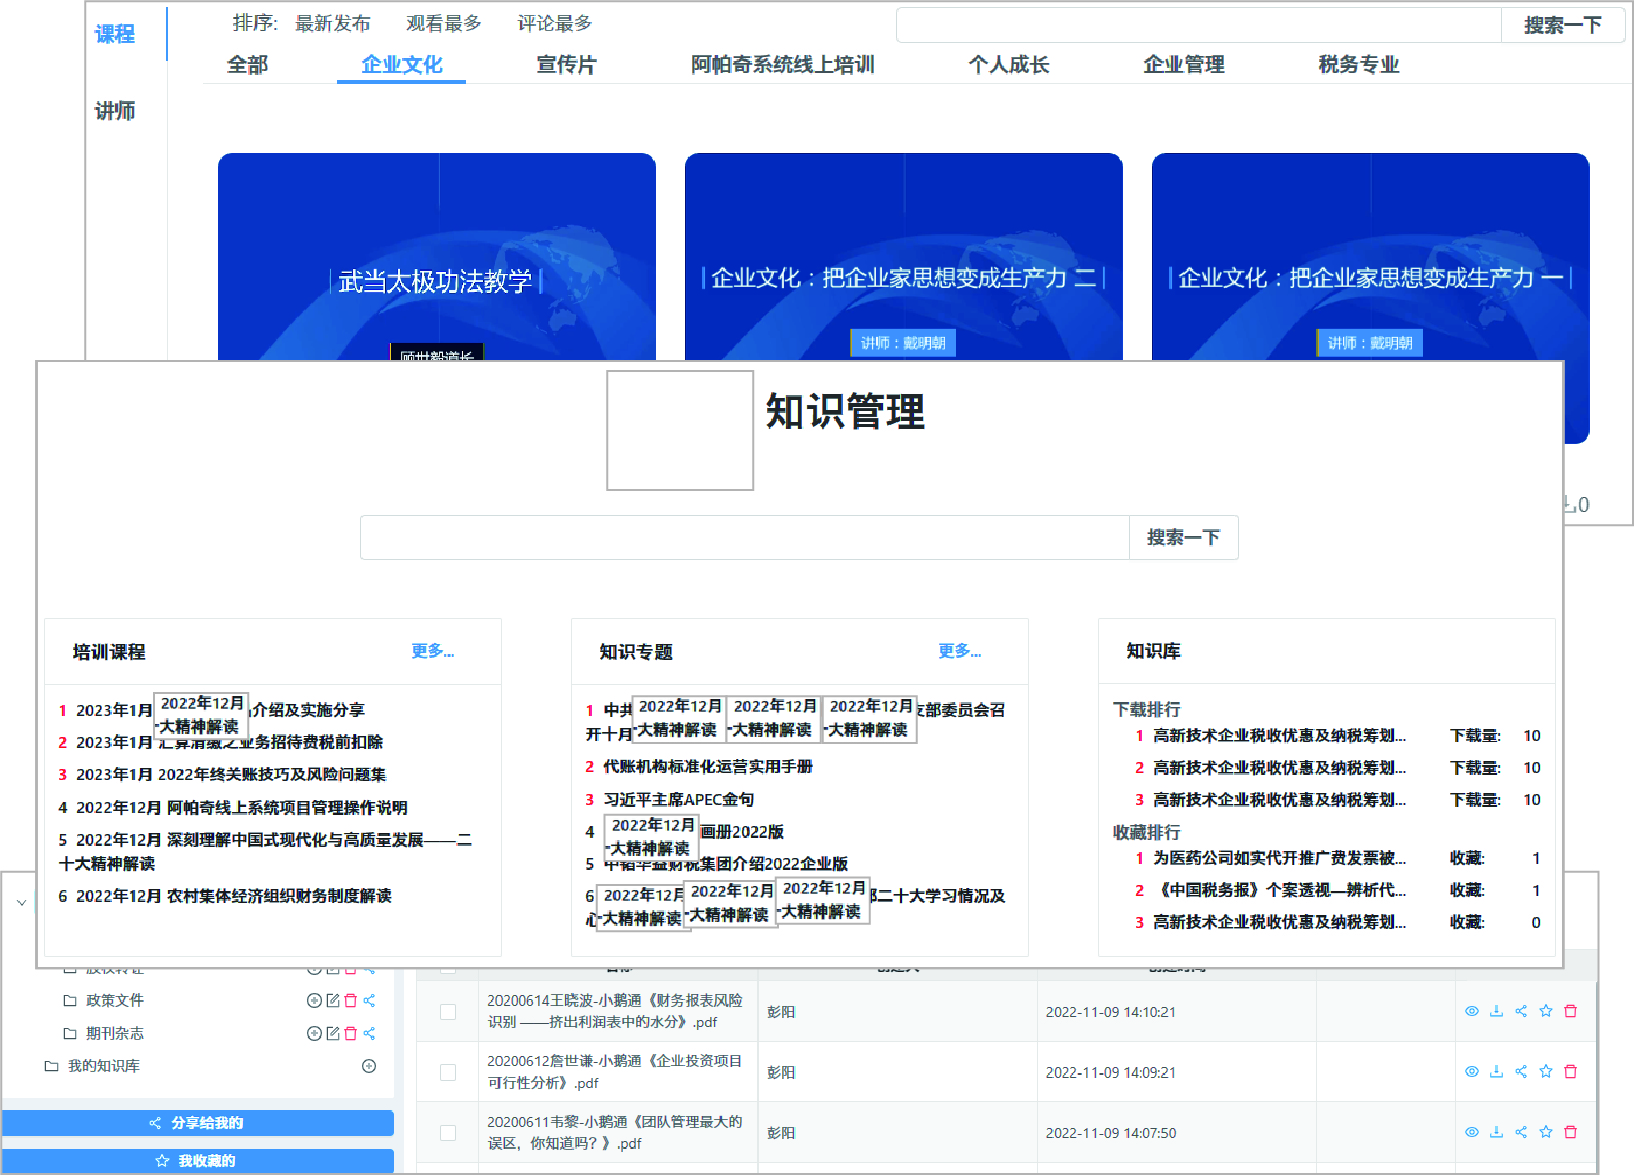This screenshot has width=1635, height=1175.
Task: Share the 20200611韦黎 PDF file
Action: click(x=1521, y=1132)
